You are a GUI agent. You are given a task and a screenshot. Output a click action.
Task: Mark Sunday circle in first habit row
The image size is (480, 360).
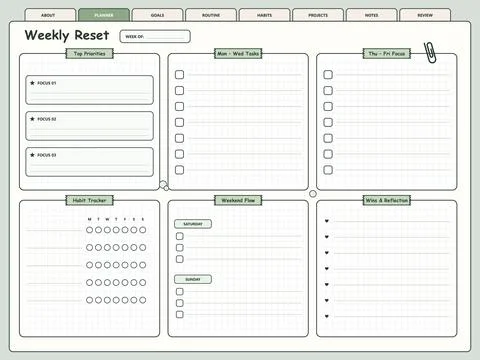click(143, 230)
